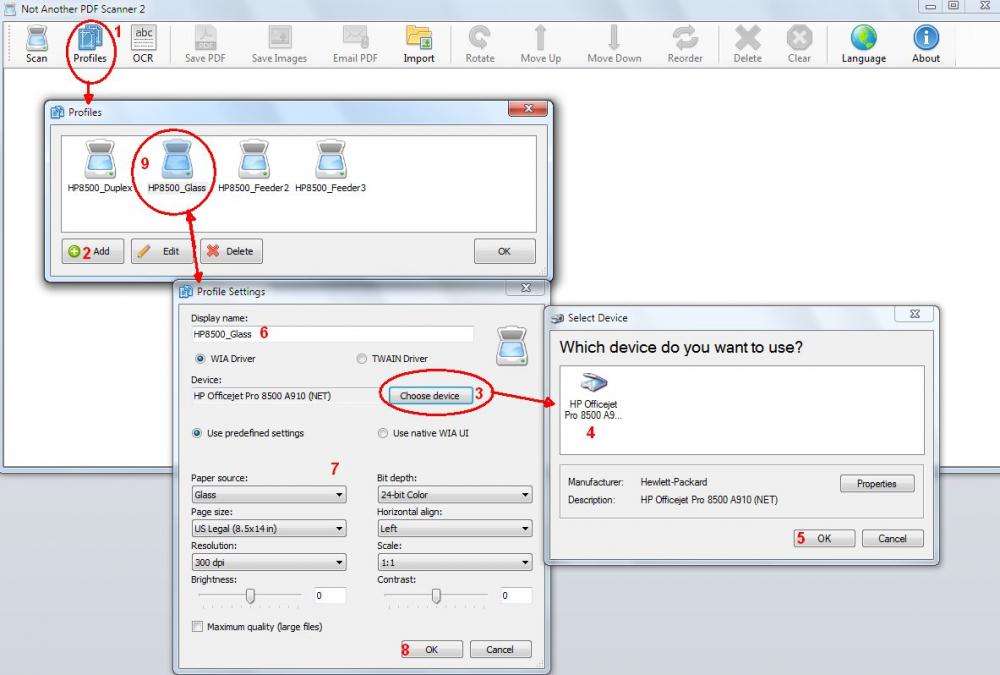Click the Display name text field

click(332, 334)
